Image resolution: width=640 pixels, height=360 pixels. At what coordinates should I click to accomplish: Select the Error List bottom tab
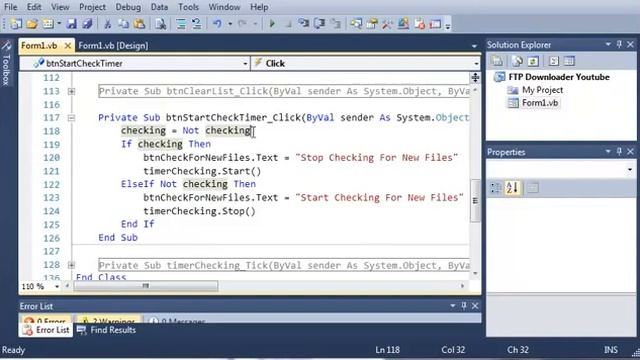pos(46,330)
